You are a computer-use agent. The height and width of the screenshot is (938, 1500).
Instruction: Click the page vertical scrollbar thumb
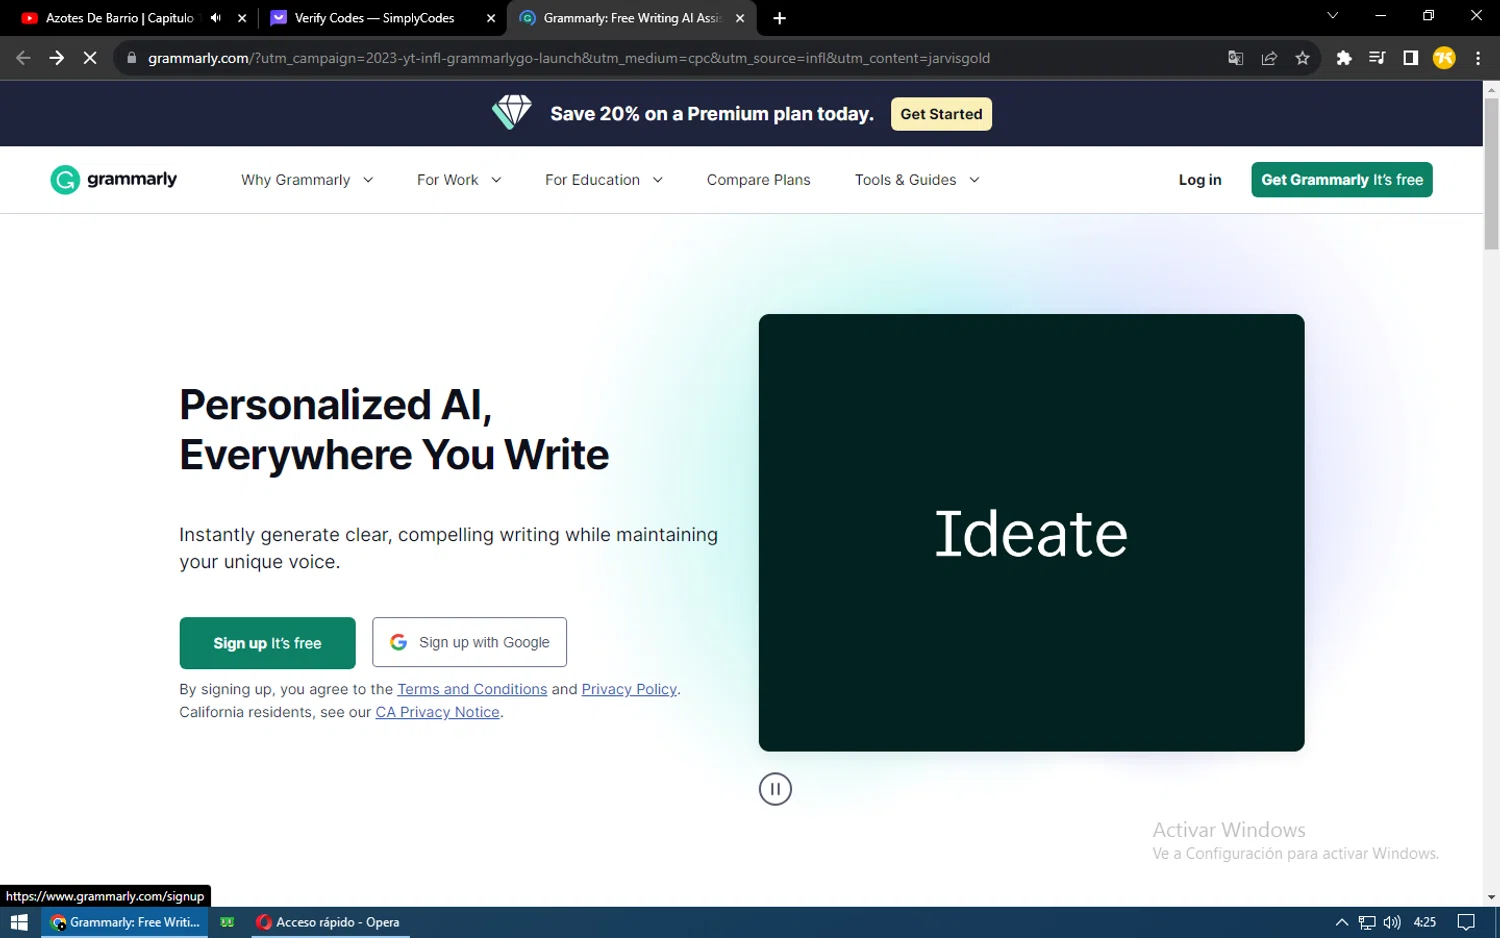1491,174
